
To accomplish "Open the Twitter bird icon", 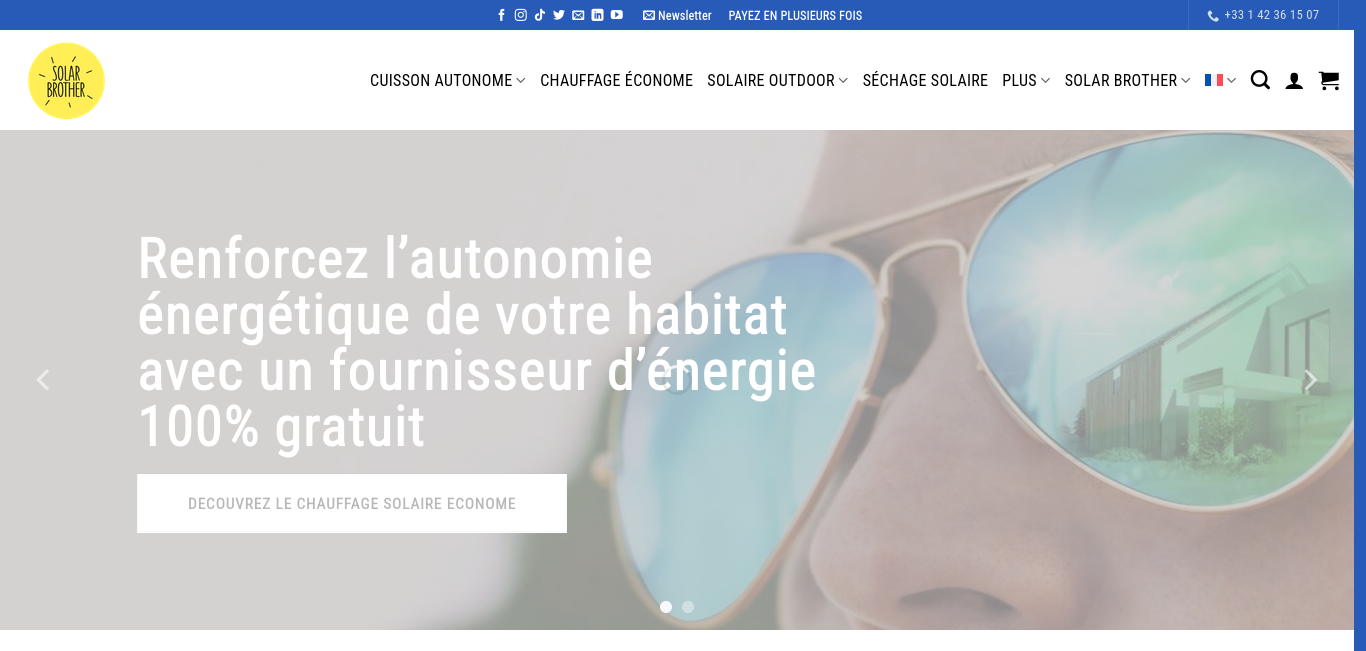I will (x=559, y=15).
